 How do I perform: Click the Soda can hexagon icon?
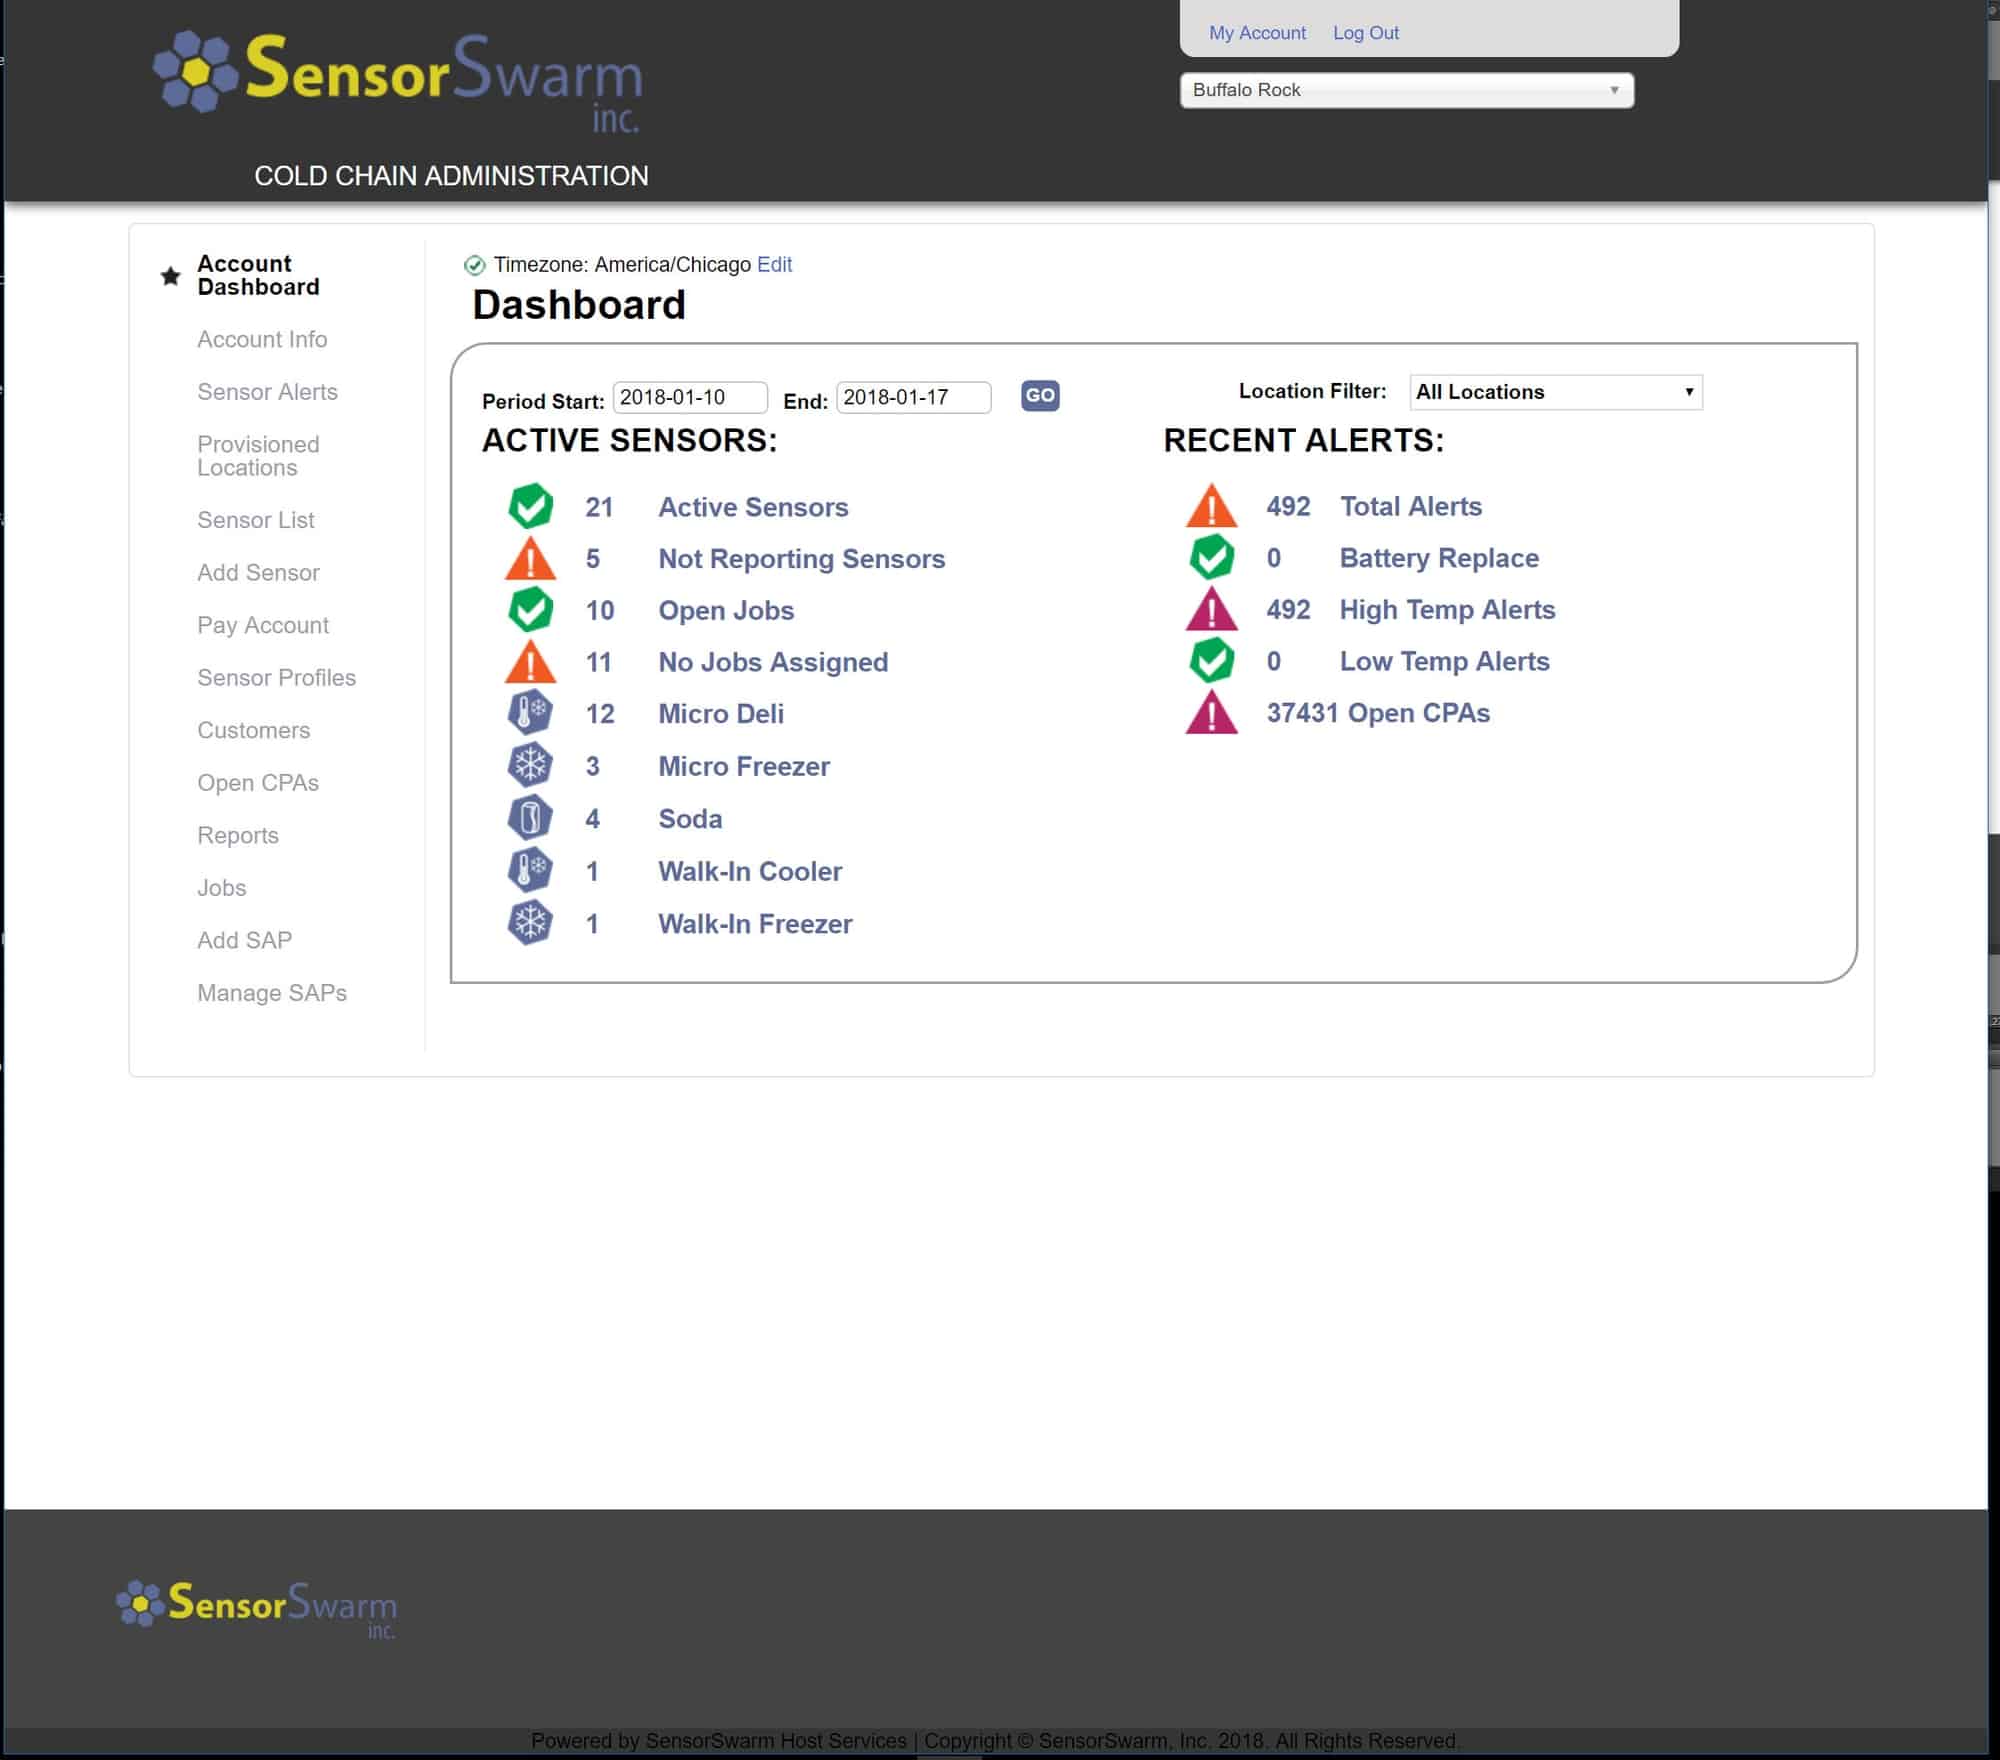pos(530,818)
